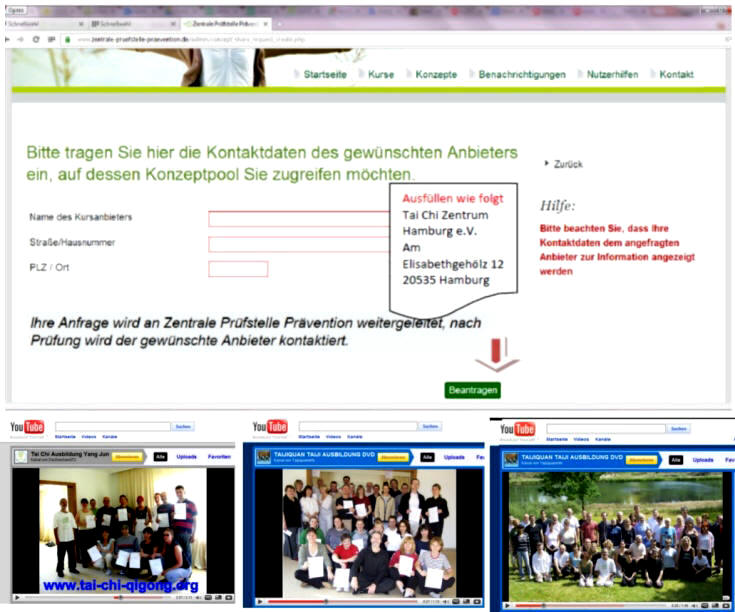
Task: Click the Yang Jun channel avatar icon
Action: (x=21, y=456)
